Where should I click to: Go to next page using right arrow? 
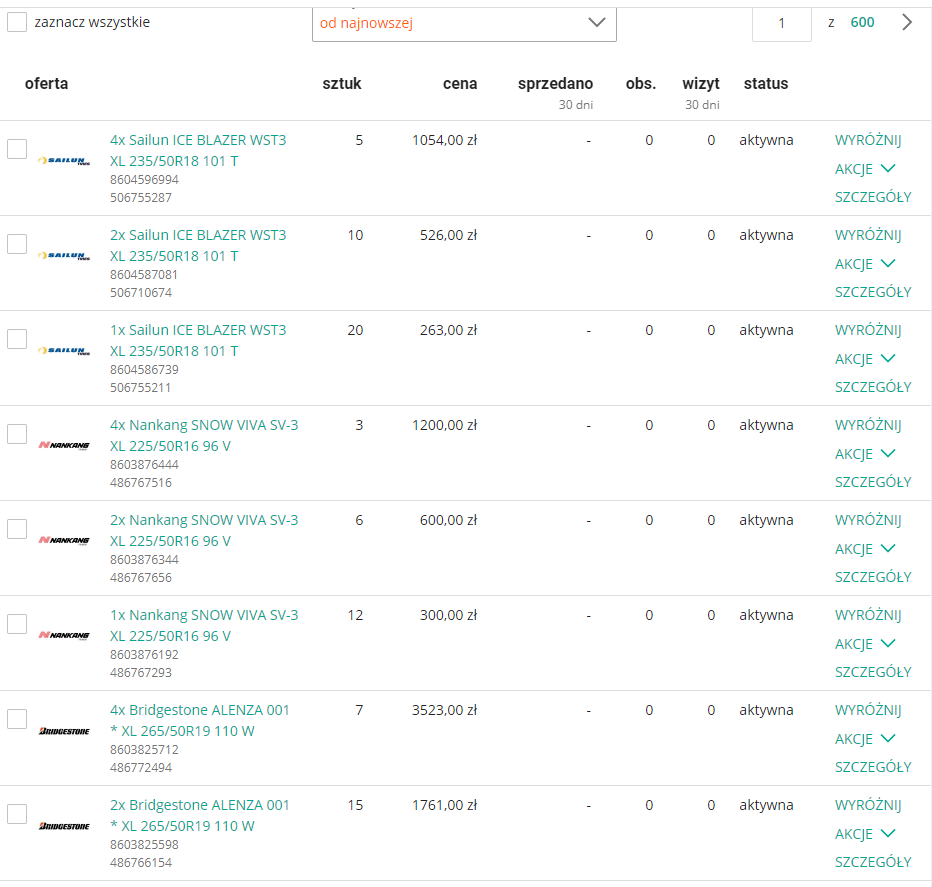coord(907,22)
